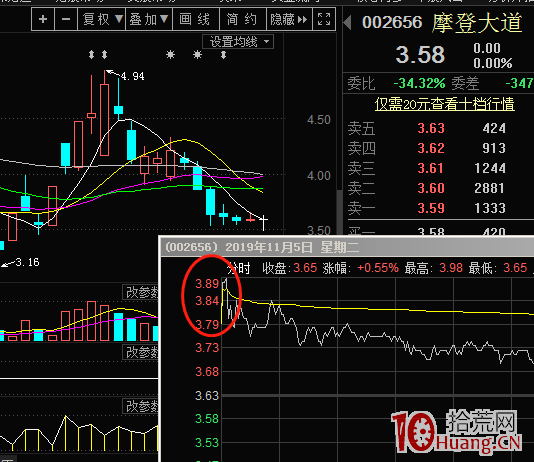
Task: Click the 隐藏 hide panel button
Action: pos(289,19)
